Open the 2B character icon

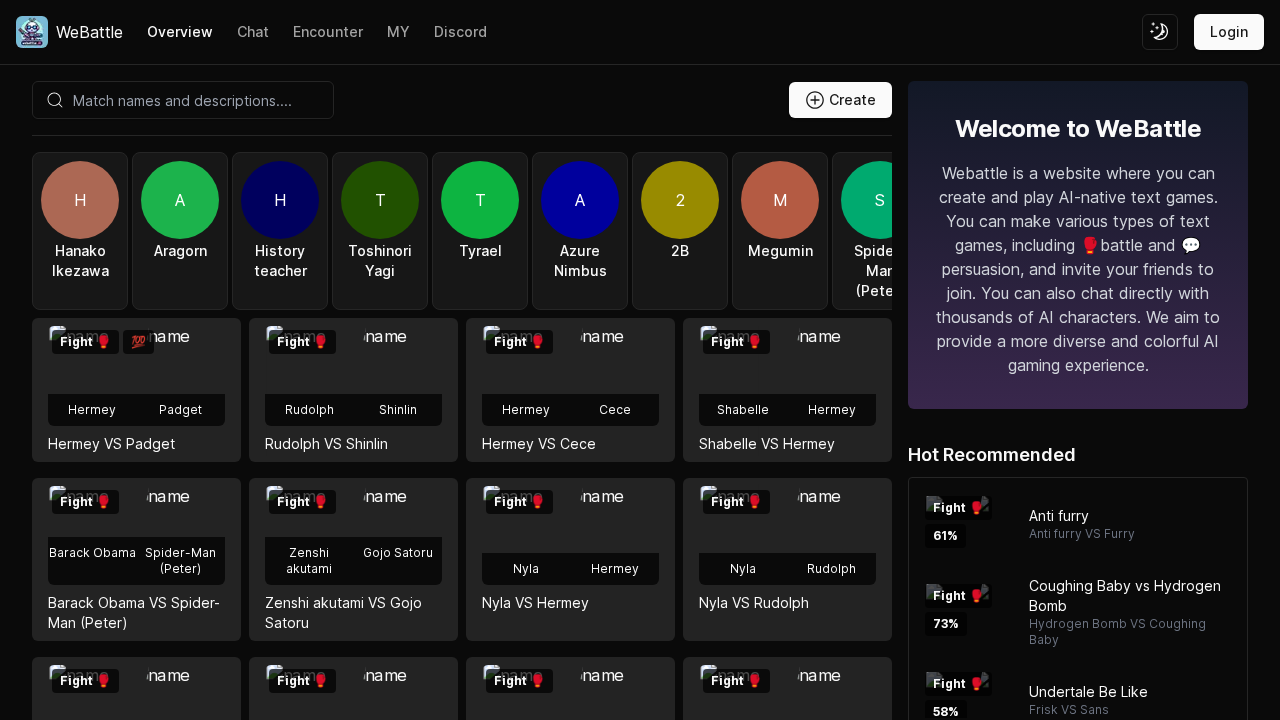tap(680, 200)
